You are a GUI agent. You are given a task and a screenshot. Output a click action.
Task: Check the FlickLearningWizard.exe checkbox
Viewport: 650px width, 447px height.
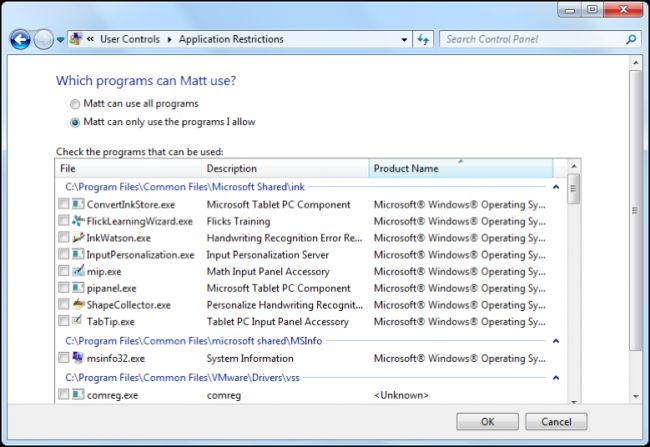point(63,221)
